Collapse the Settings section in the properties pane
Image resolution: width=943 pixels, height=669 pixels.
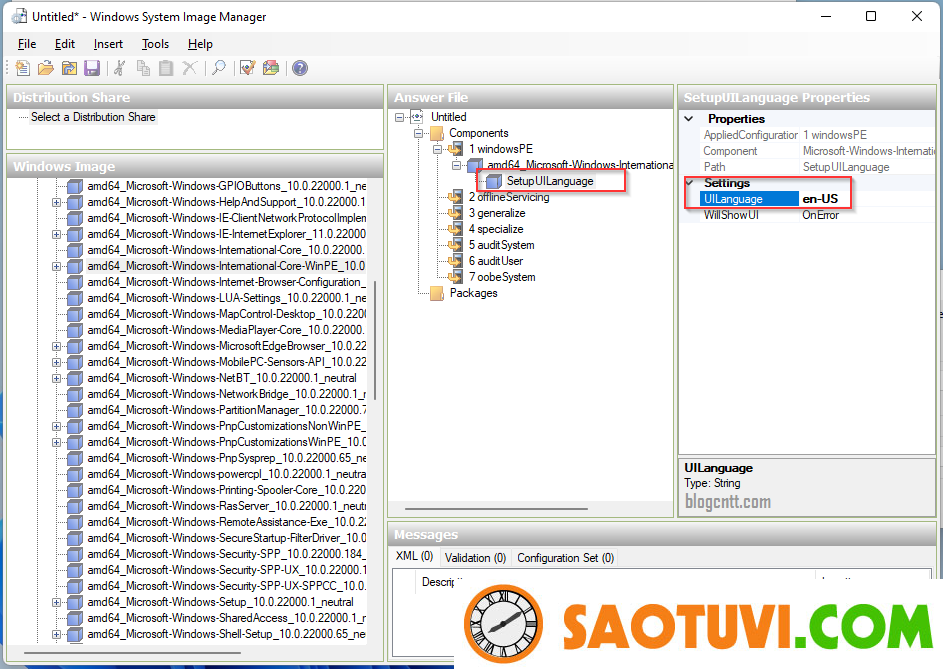click(x=689, y=183)
